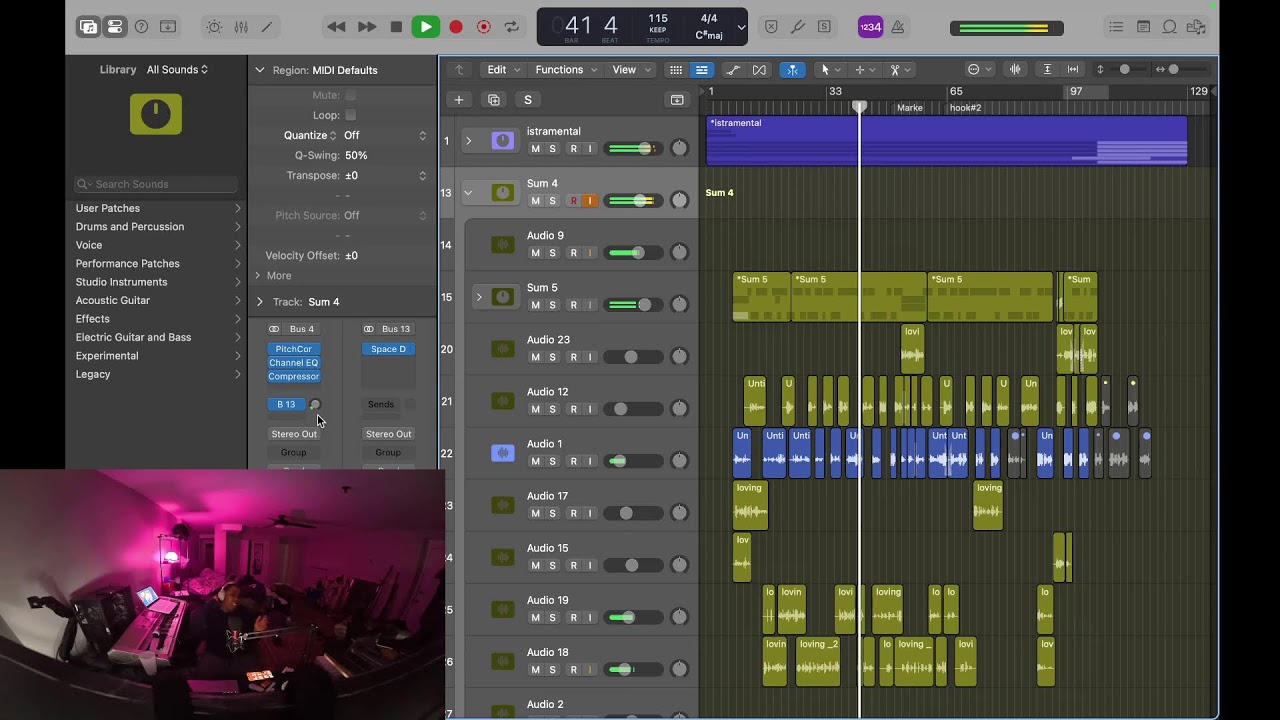Open the Tuner

pyautogui.click(x=798, y=27)
